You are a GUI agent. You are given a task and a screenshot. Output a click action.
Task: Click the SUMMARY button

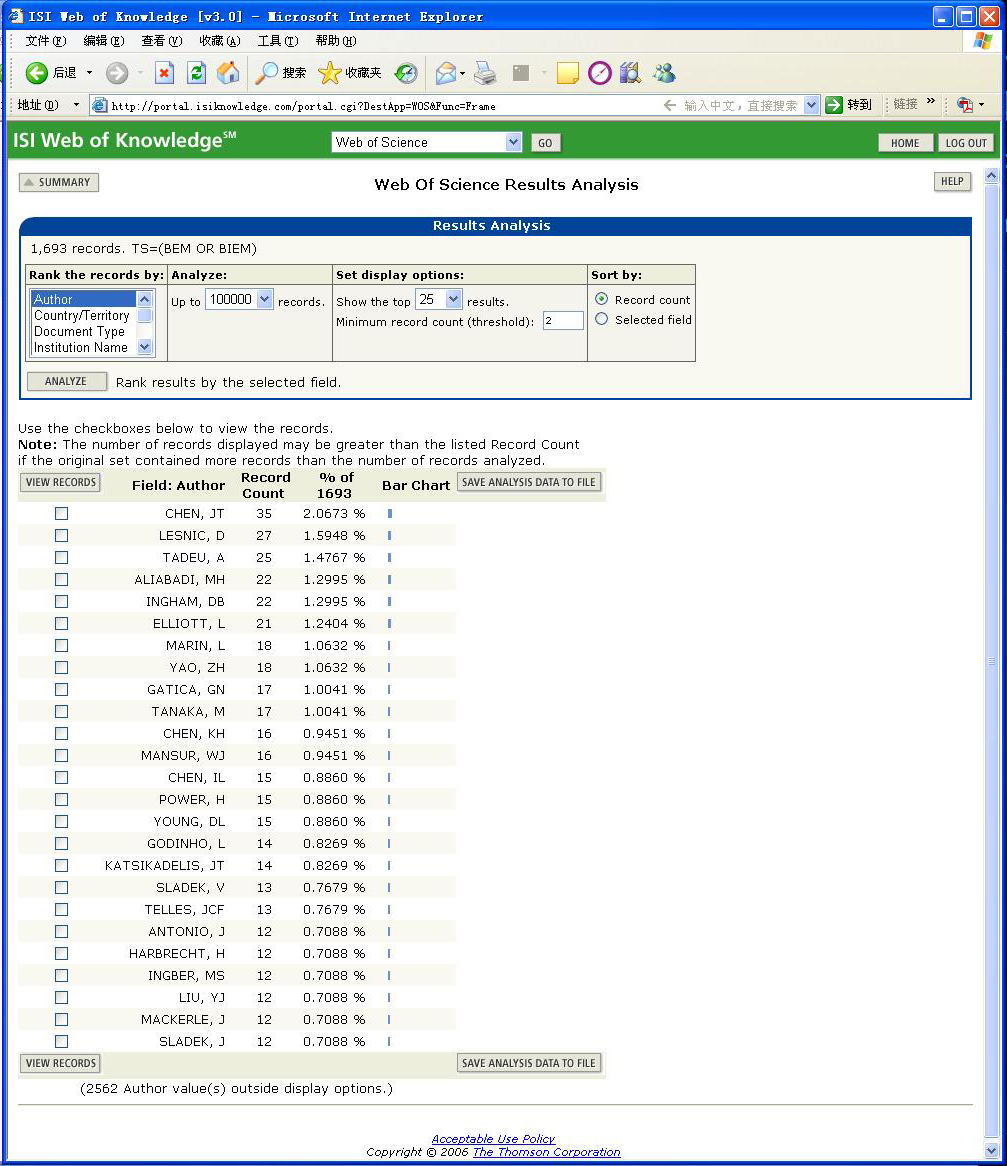point(58,182)
